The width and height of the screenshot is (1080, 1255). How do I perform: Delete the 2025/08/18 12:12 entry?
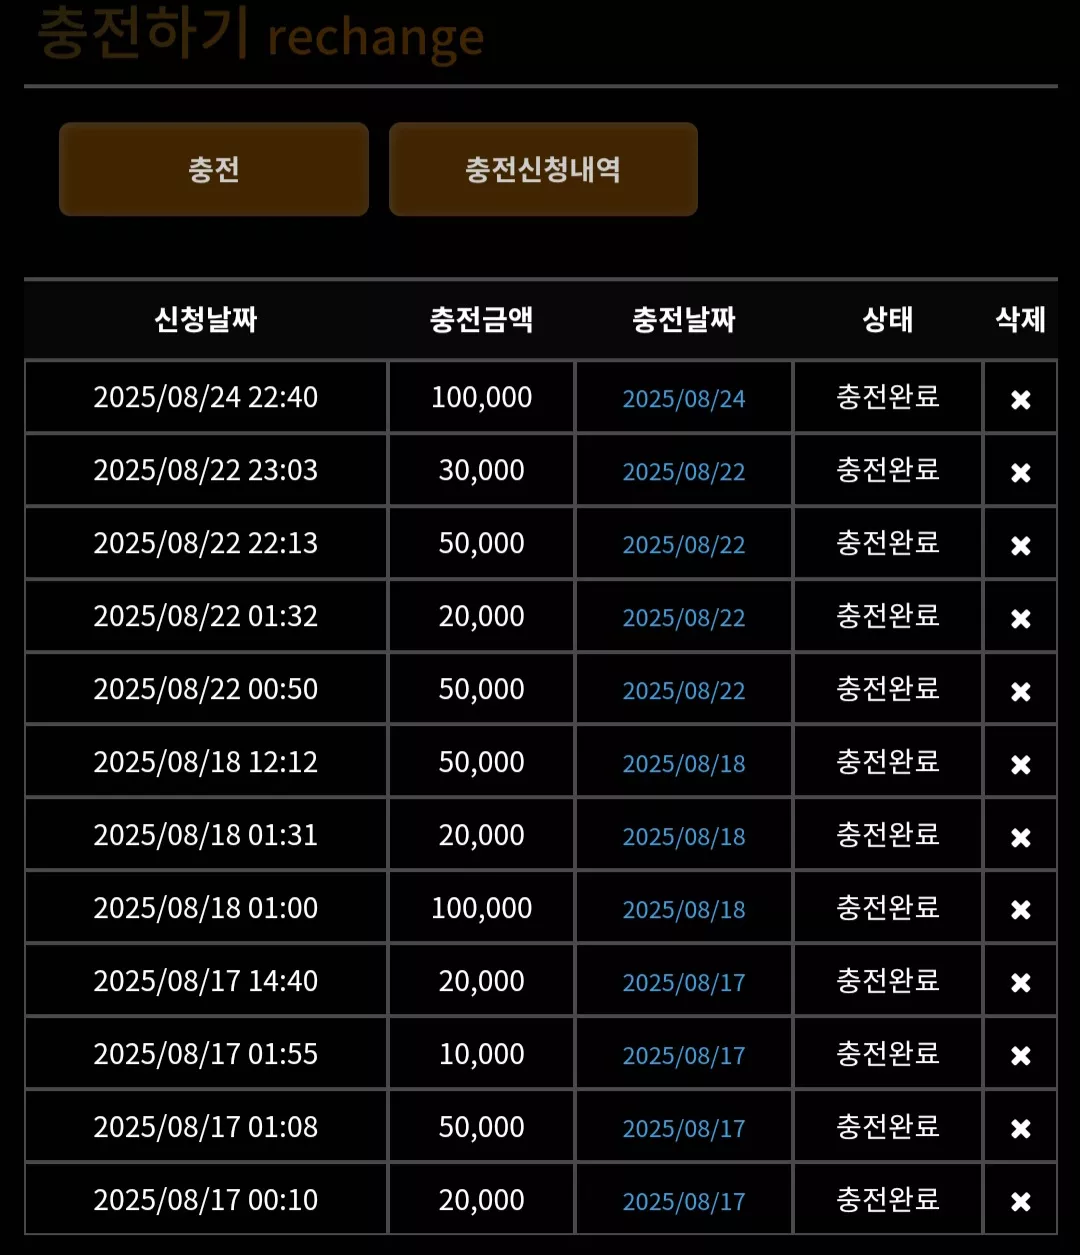click(x=1020, y=764)
